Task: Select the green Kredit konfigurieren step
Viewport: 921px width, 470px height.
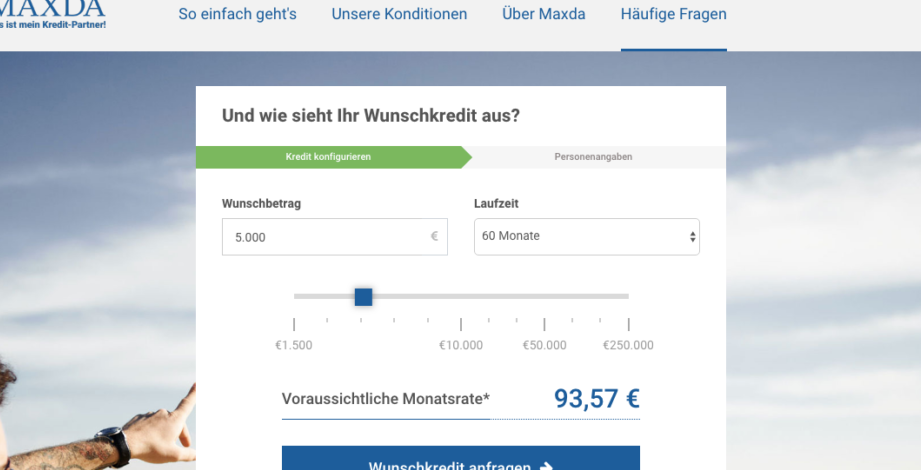Action: pos(328,157)
